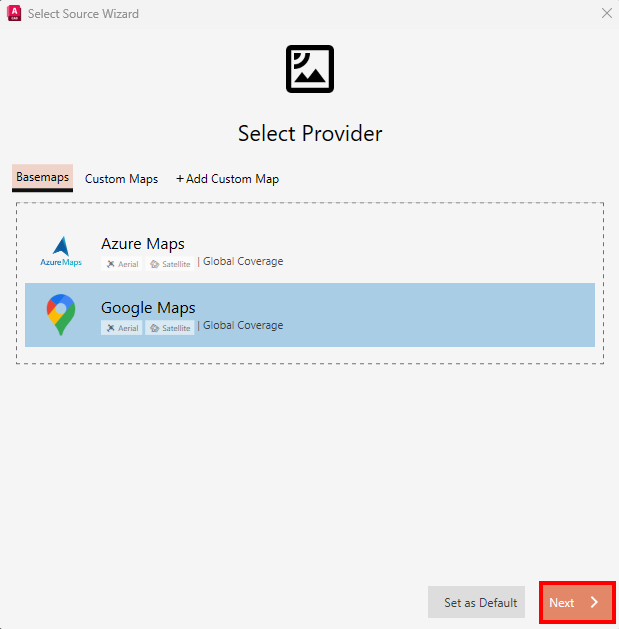Click the Set as Default button
This screenshot has height=629, width=619.
click(x=477, y=602)
